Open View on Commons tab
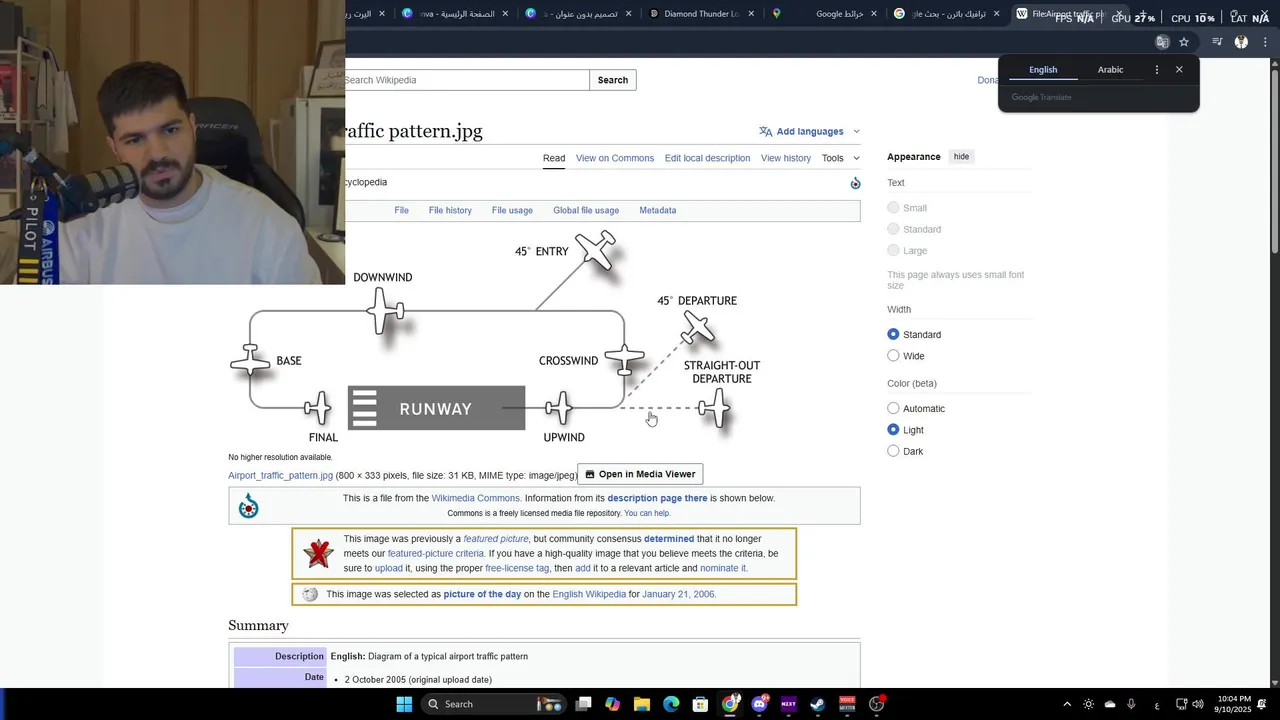The width and height of the screenshot is (1280, 720). click(x=615, y=158)
